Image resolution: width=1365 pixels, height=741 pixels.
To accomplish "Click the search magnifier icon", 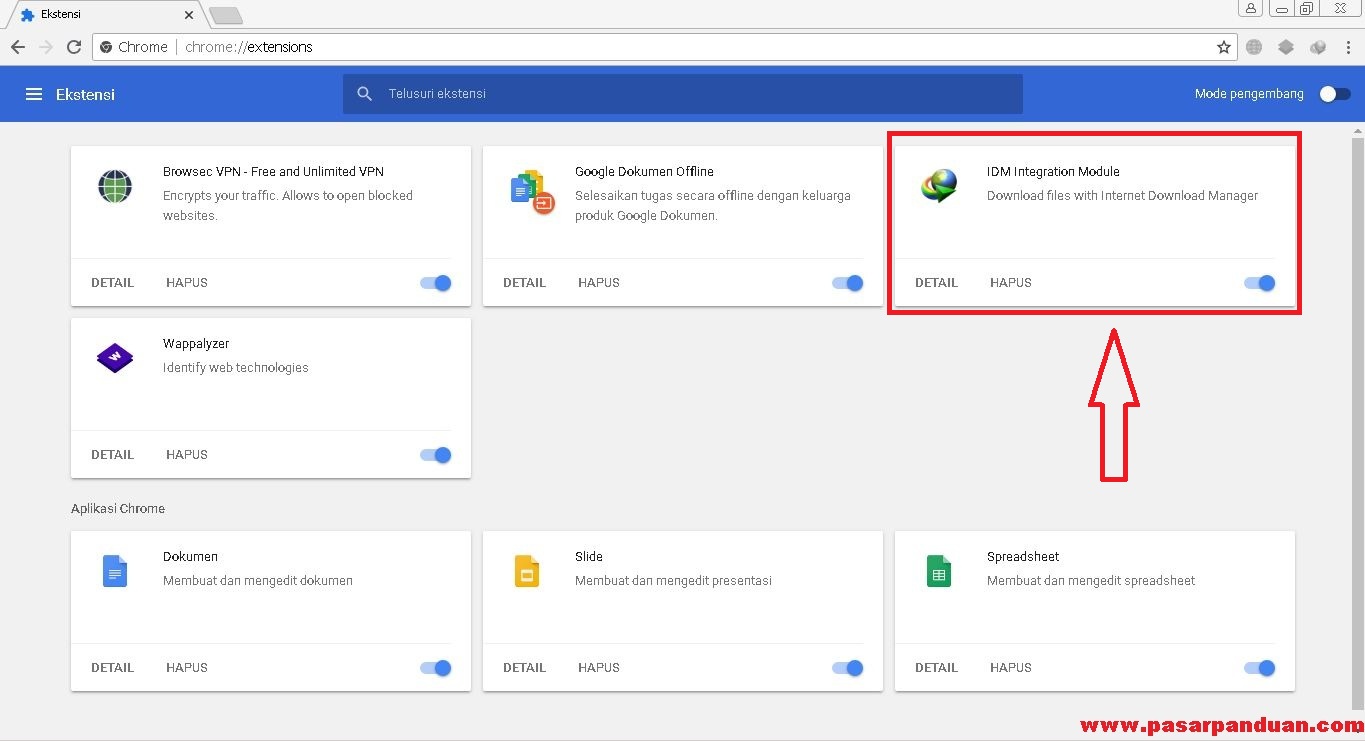I will (365, 94).
